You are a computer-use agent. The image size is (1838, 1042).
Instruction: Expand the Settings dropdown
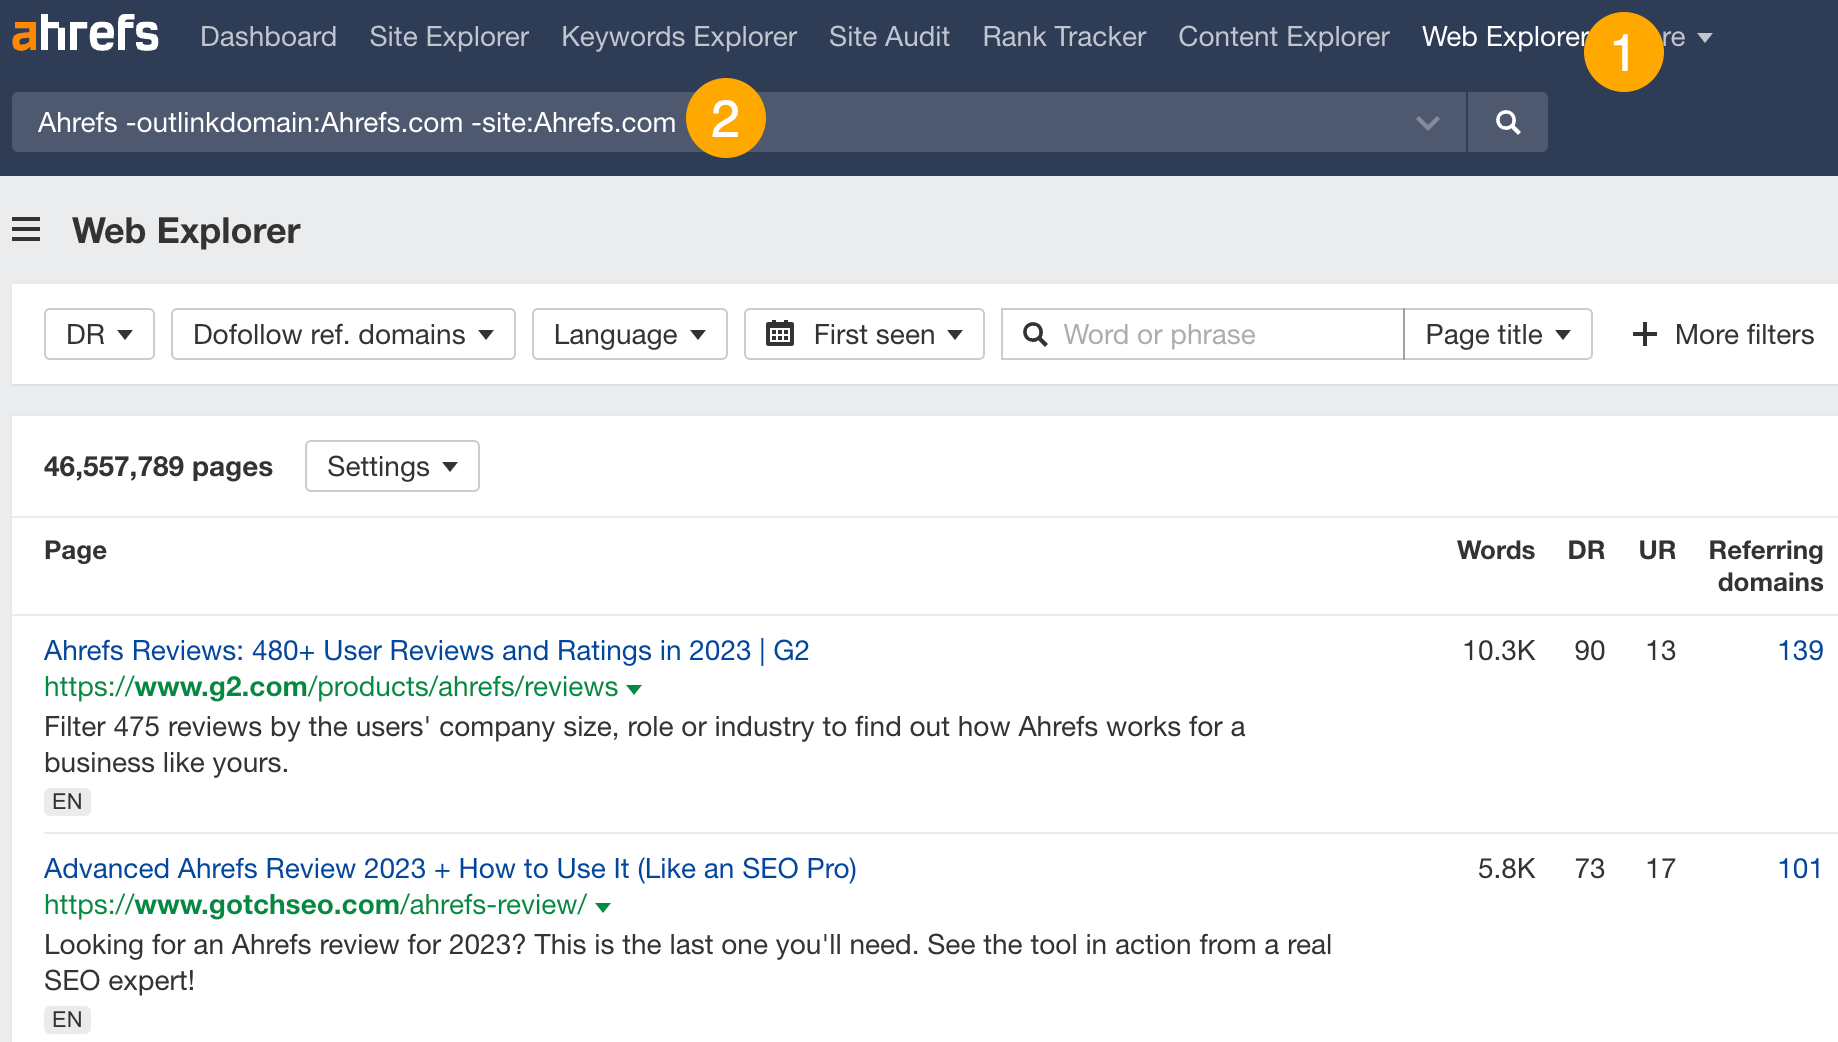(391, 466)
